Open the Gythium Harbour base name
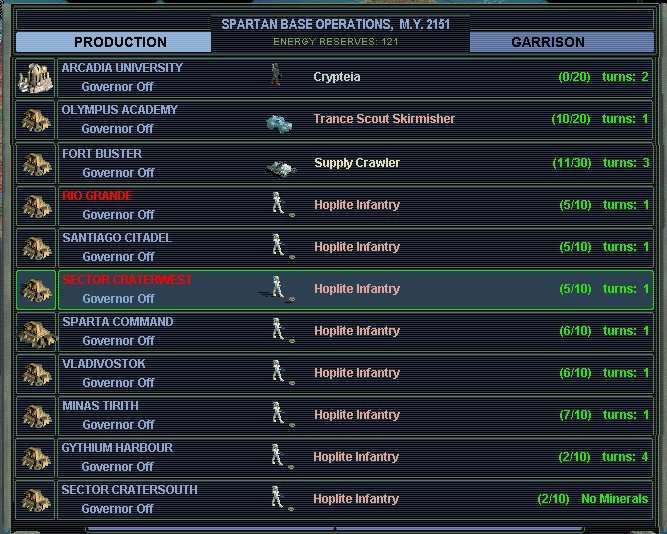Image resolution: width=667 pixels, height=534 pixels. [117, 448]
